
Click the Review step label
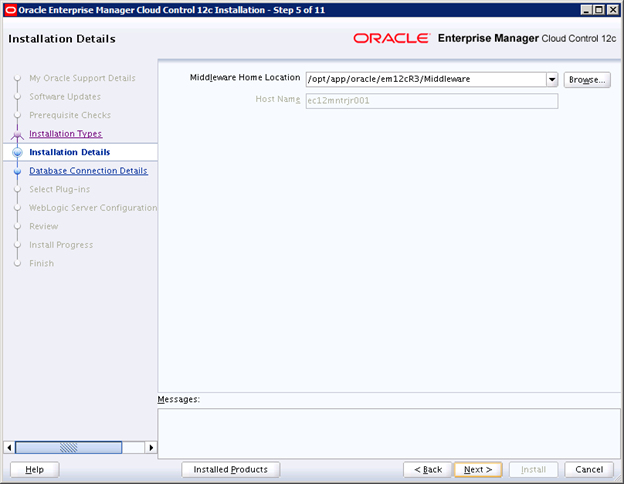coord(43,226)
